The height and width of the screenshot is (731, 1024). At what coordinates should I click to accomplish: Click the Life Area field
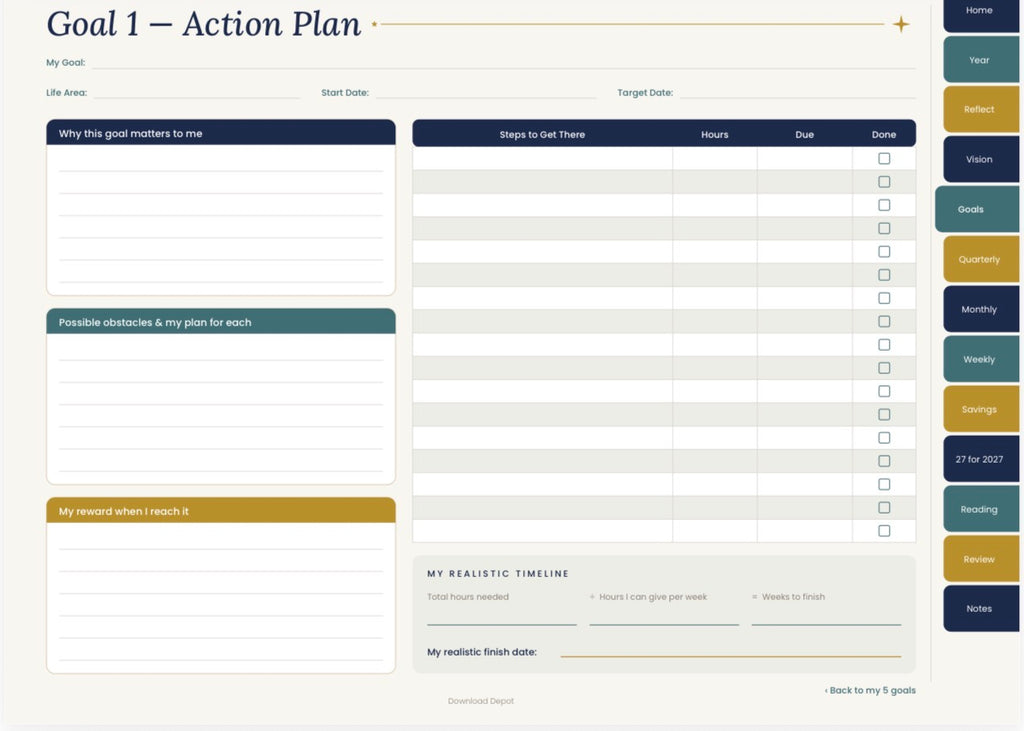[197, 93]
